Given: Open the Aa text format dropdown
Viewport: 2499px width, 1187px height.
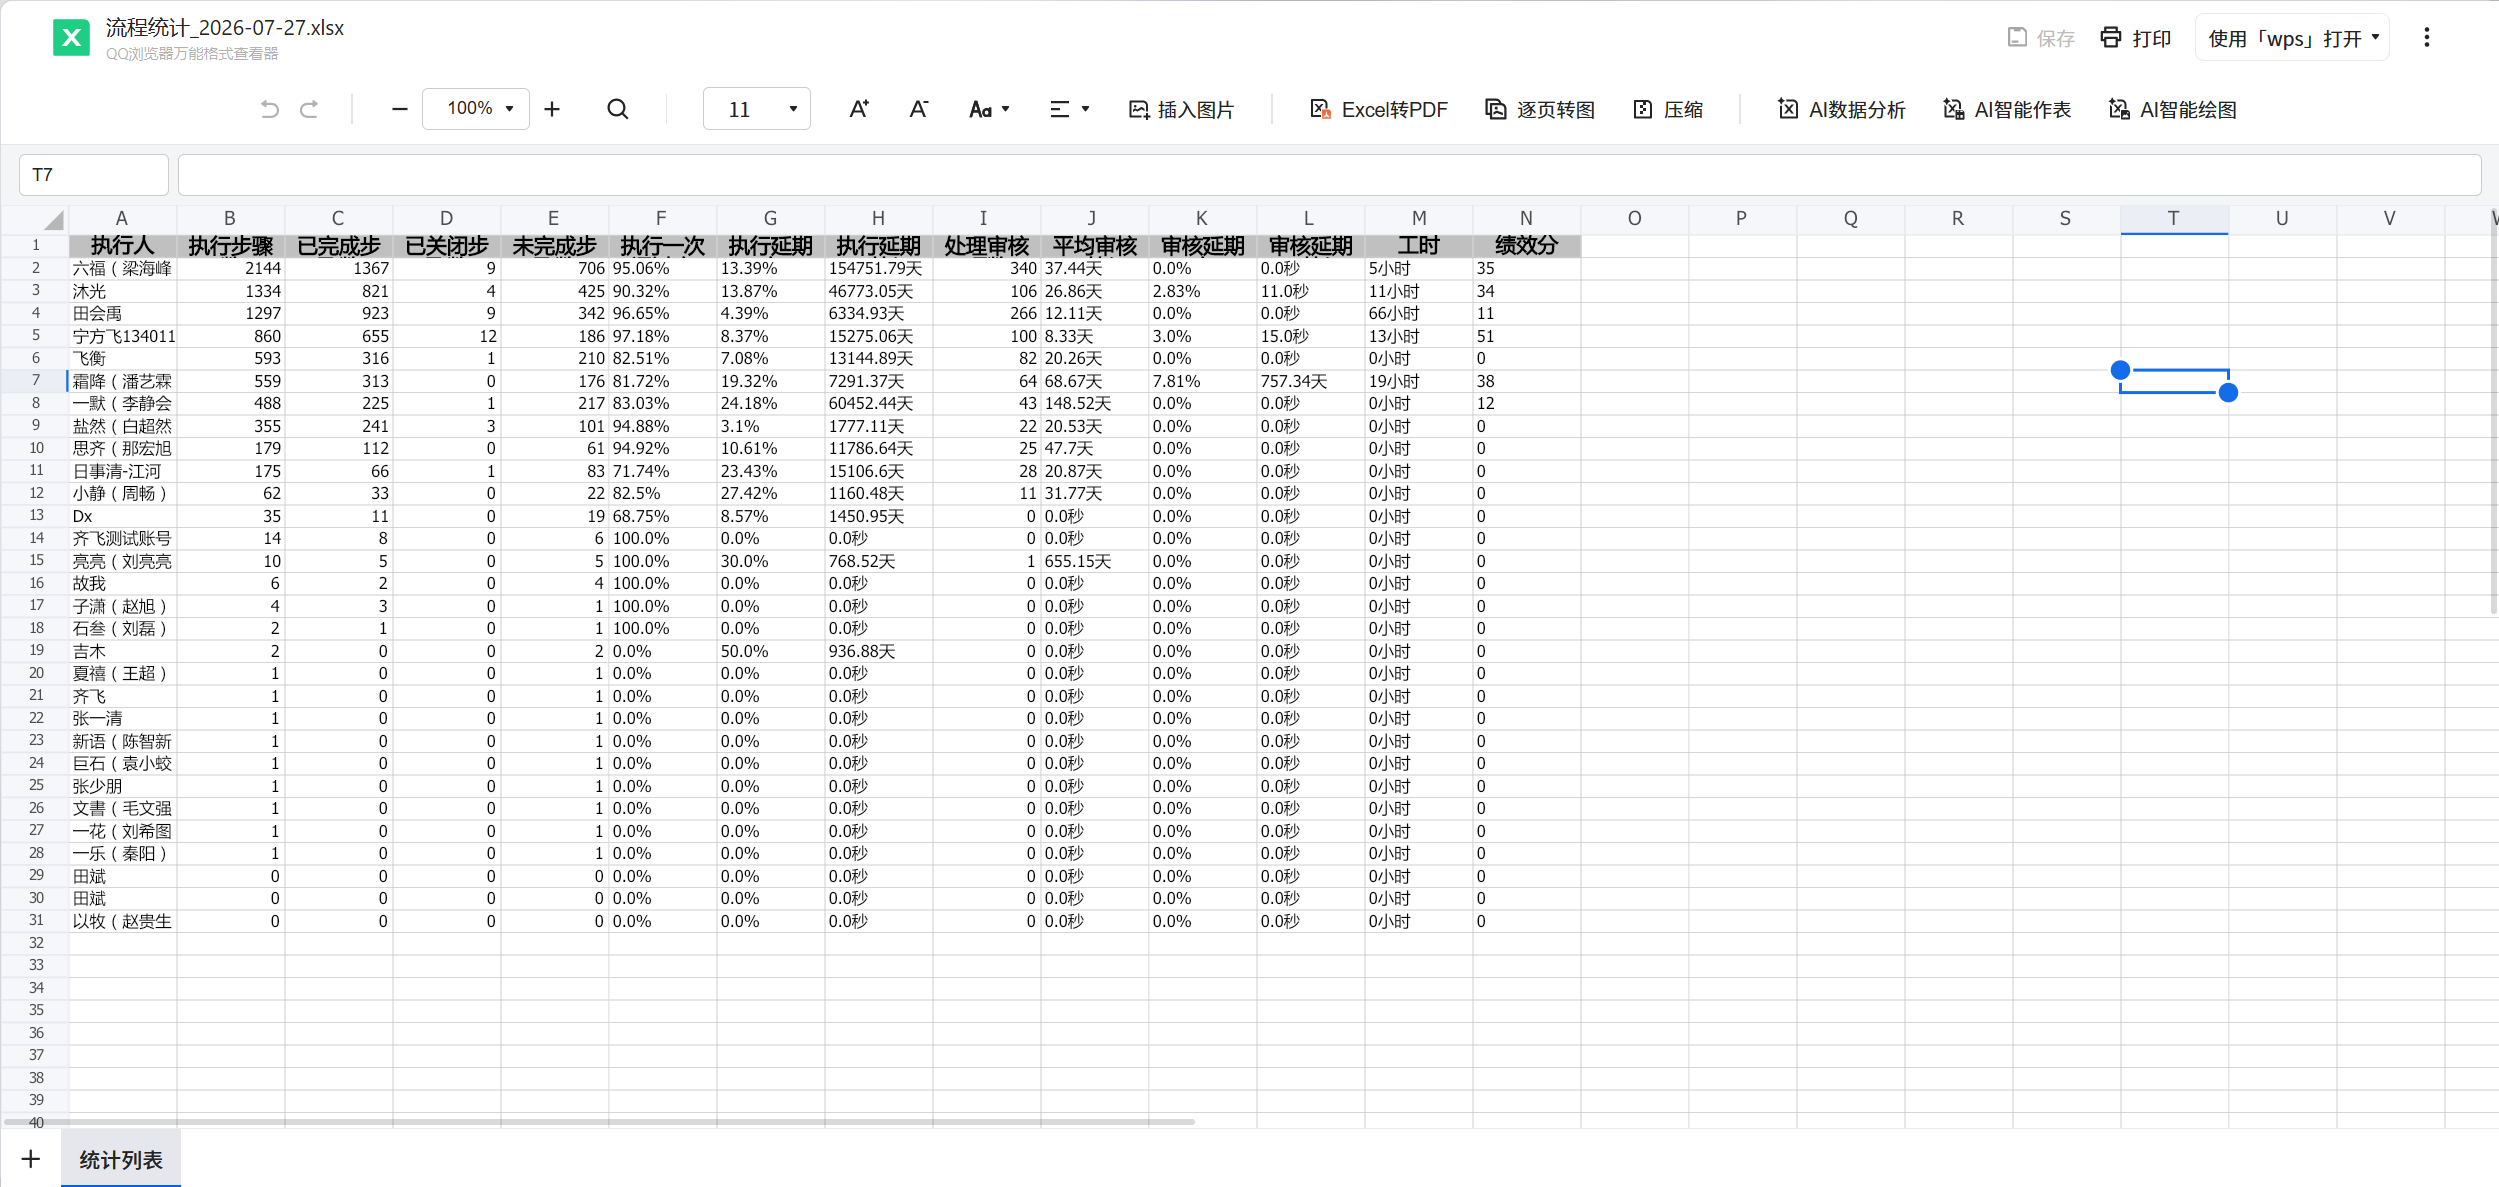Looking at the screenshot, I should pyautogui.click(x=989, y=109).
